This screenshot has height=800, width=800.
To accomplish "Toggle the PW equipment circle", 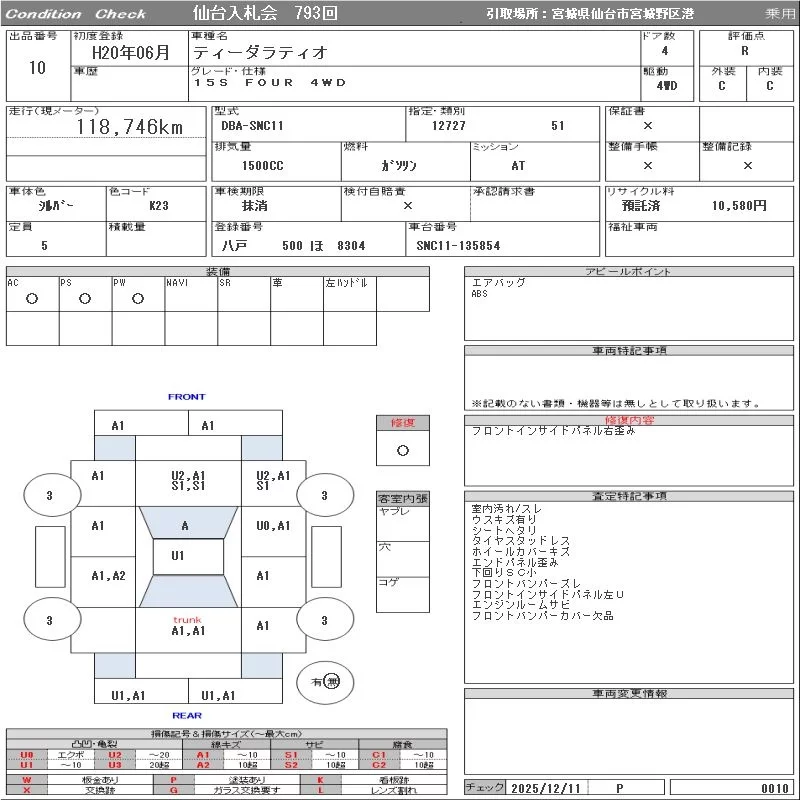I will click(x=138, y=298).
